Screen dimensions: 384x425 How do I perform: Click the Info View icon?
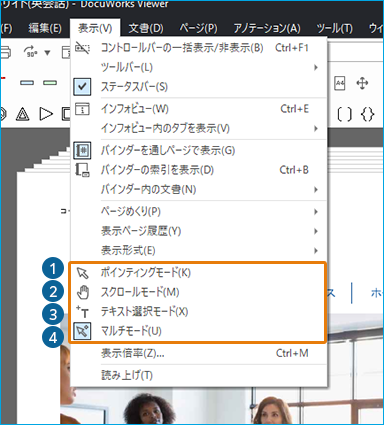(82, 109)
